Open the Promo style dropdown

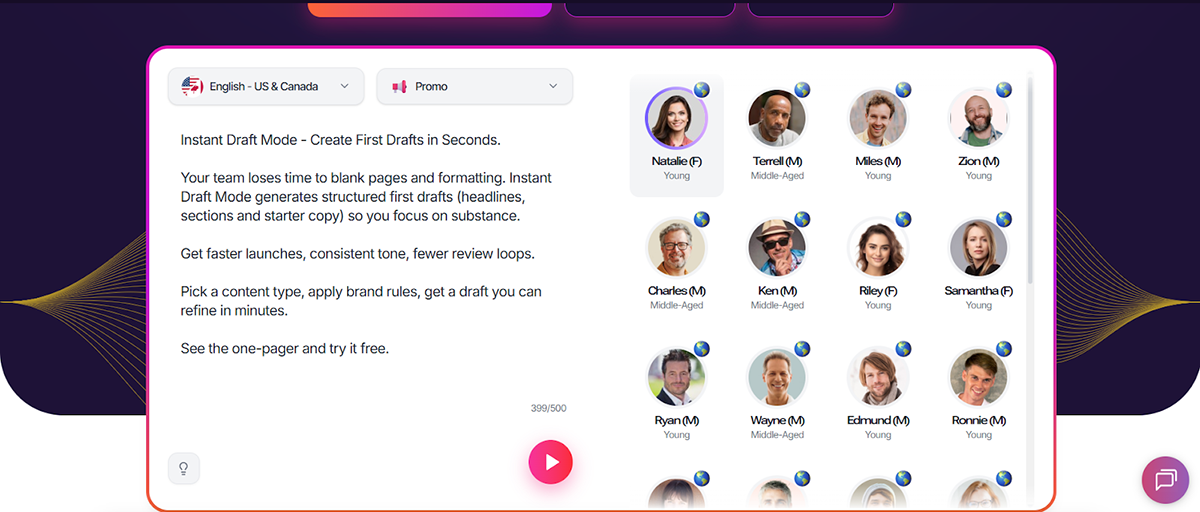click(x=553, y=86)
